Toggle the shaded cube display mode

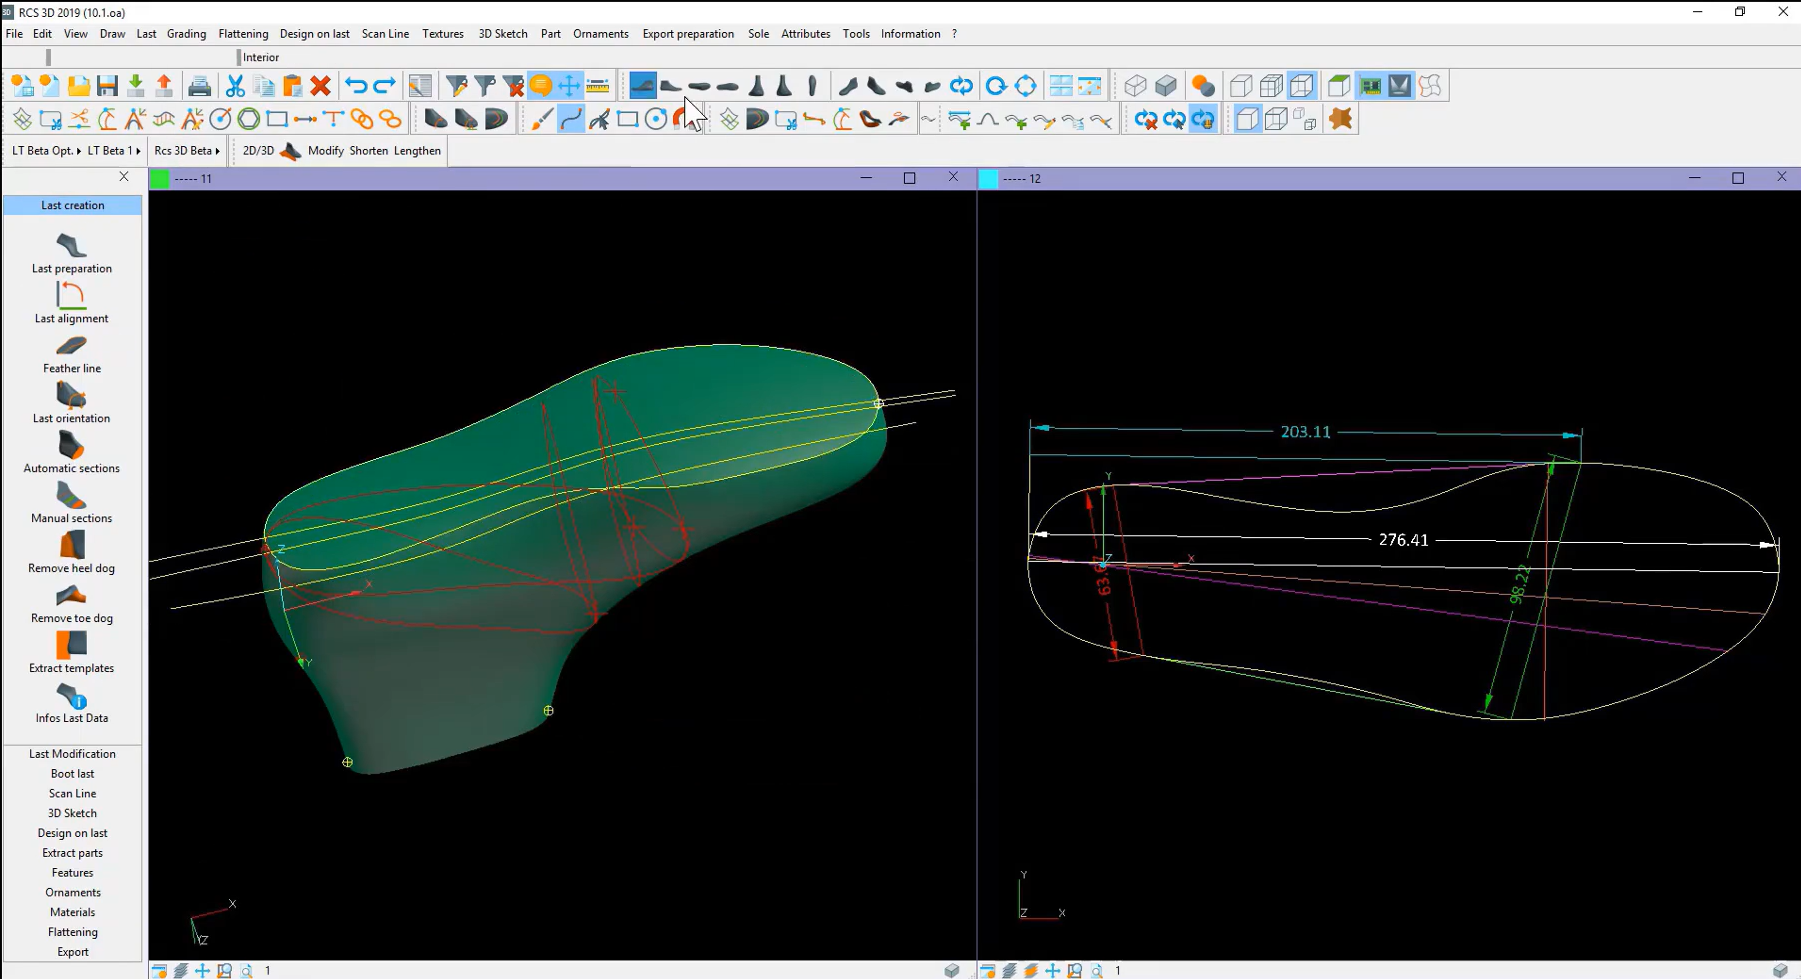1166,85
